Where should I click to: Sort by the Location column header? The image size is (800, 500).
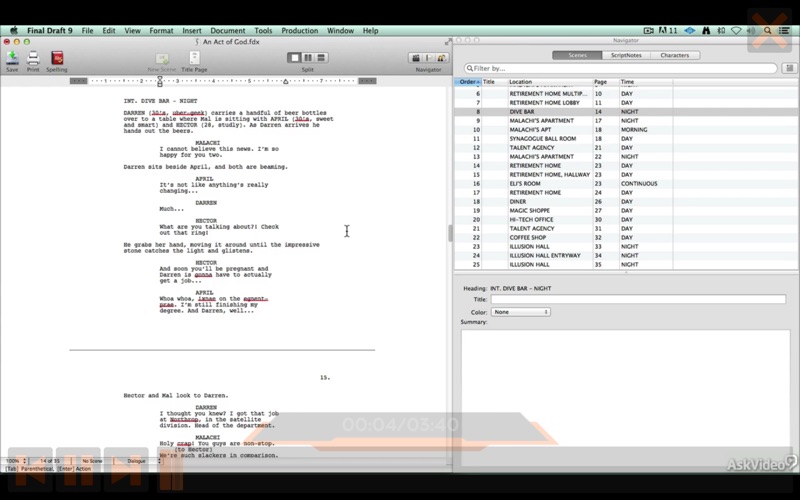(x=550, y=82)
